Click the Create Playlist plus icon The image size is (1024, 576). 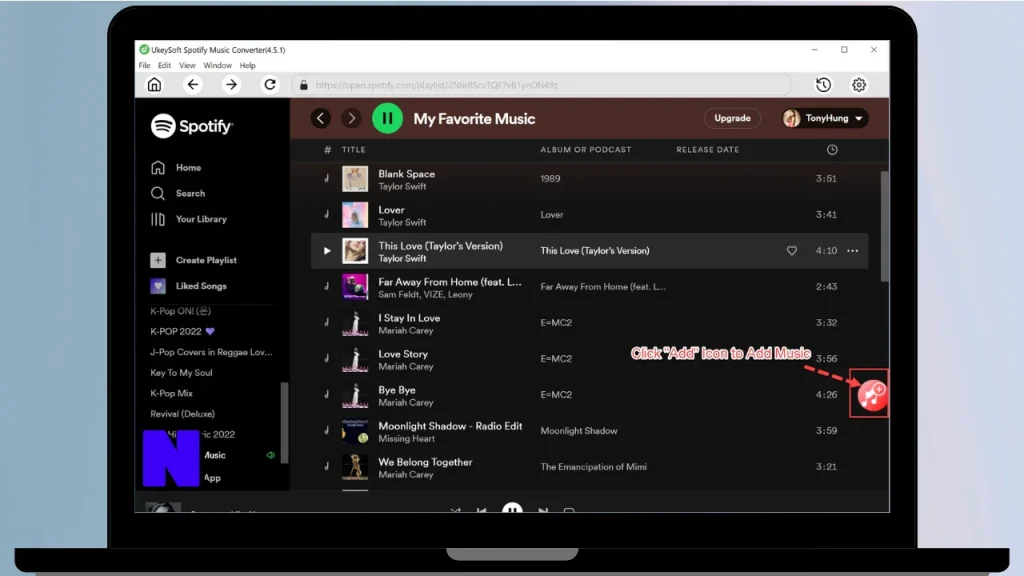[x=157, y=260]
